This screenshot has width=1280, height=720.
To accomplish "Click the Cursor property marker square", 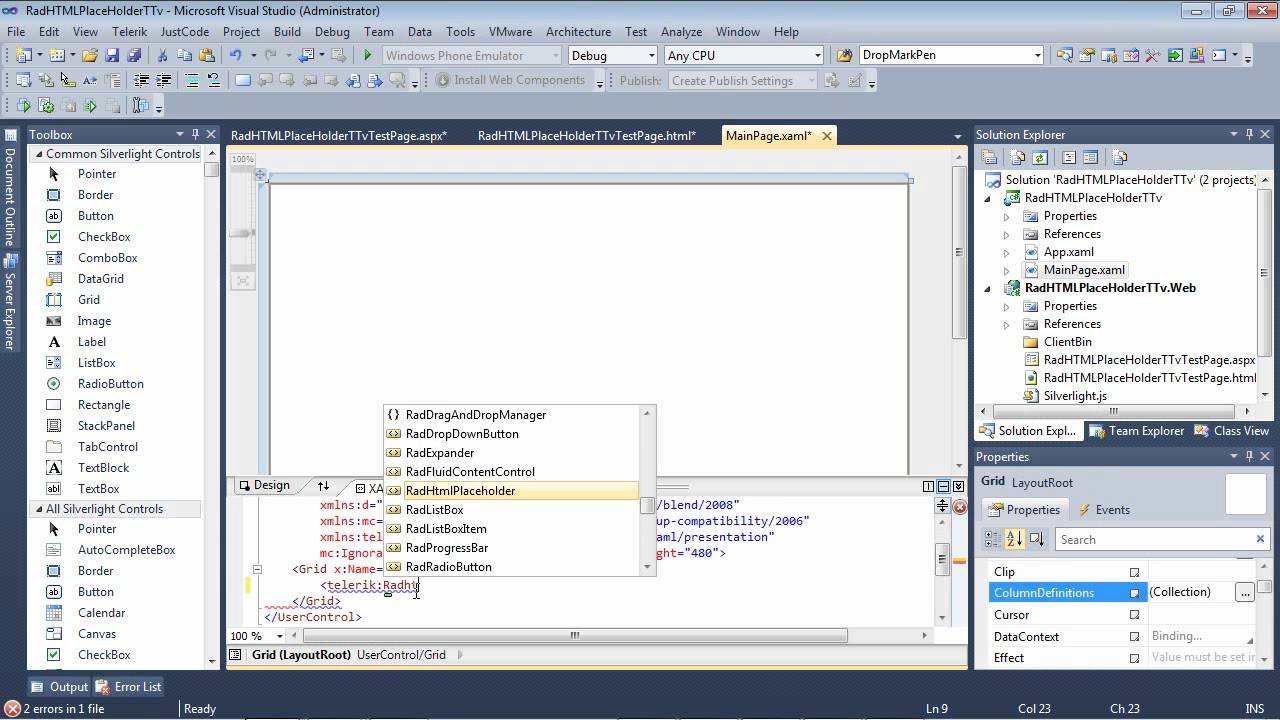I will [x=1134, y=615].
